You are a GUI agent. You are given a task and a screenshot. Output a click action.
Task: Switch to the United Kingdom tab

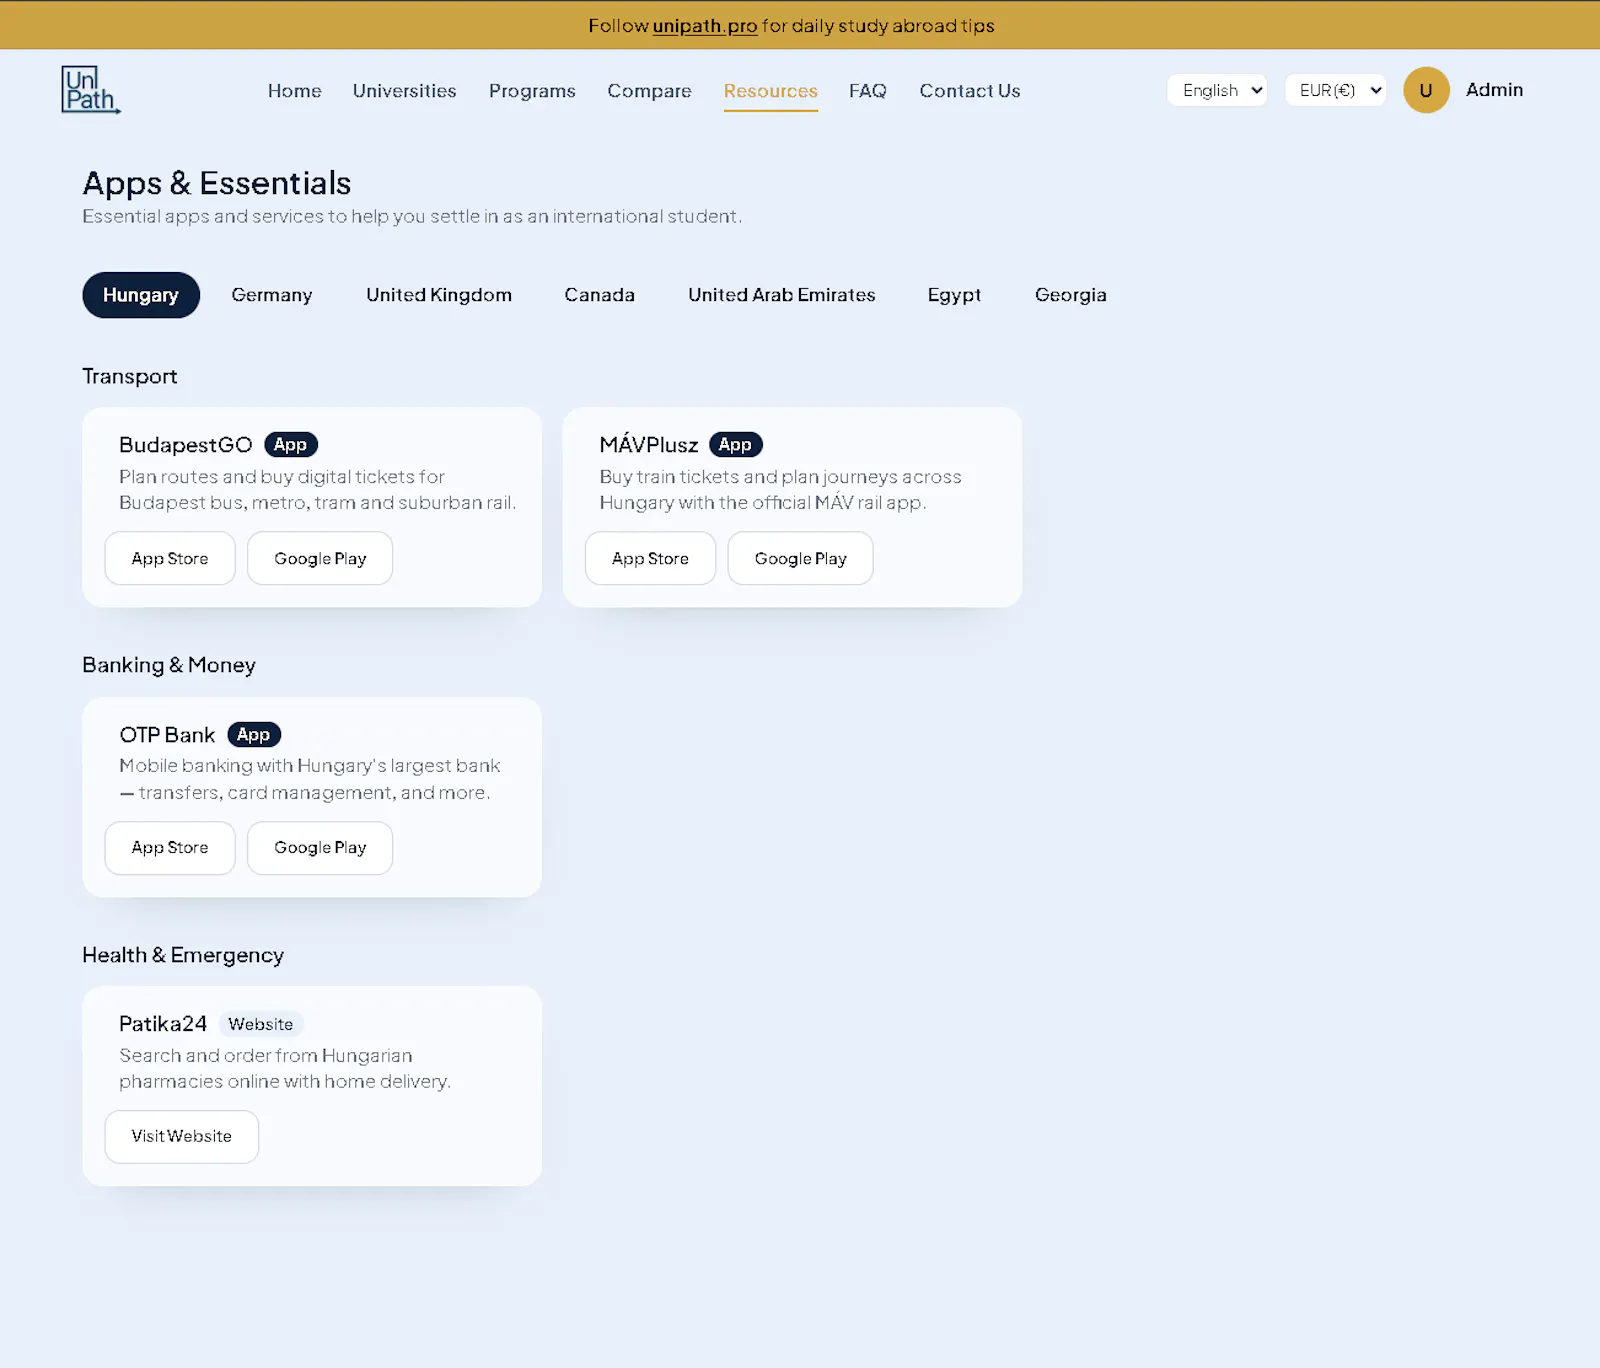[439, 295]
